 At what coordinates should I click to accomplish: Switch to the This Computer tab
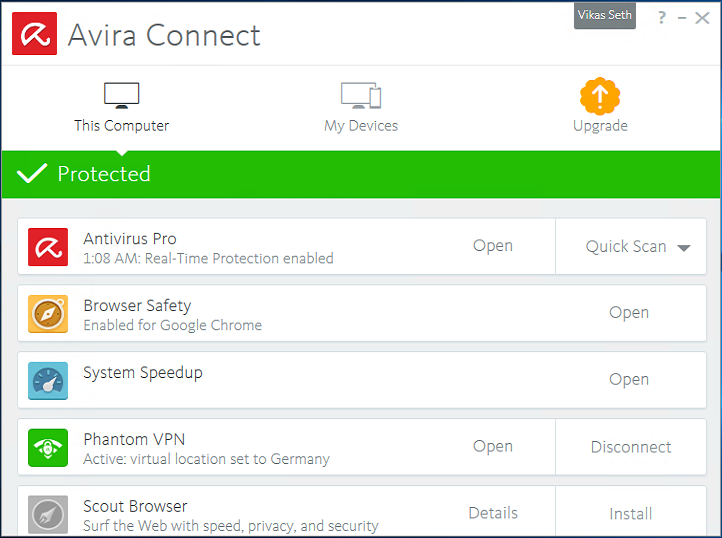coord(121,108)
